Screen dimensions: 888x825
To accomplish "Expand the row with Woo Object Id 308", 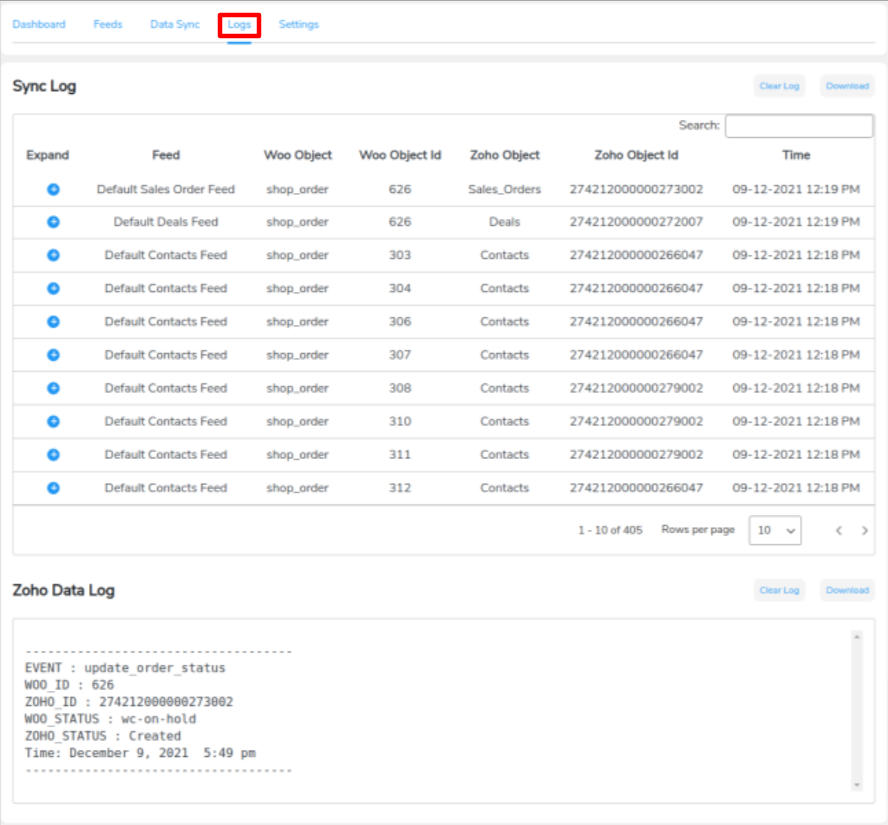I will click(x=54, y=388).
